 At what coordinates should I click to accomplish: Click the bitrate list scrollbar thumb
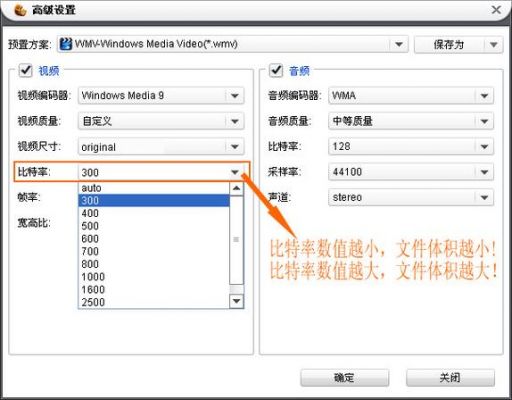pyautogui.click(x=237, y=240)
